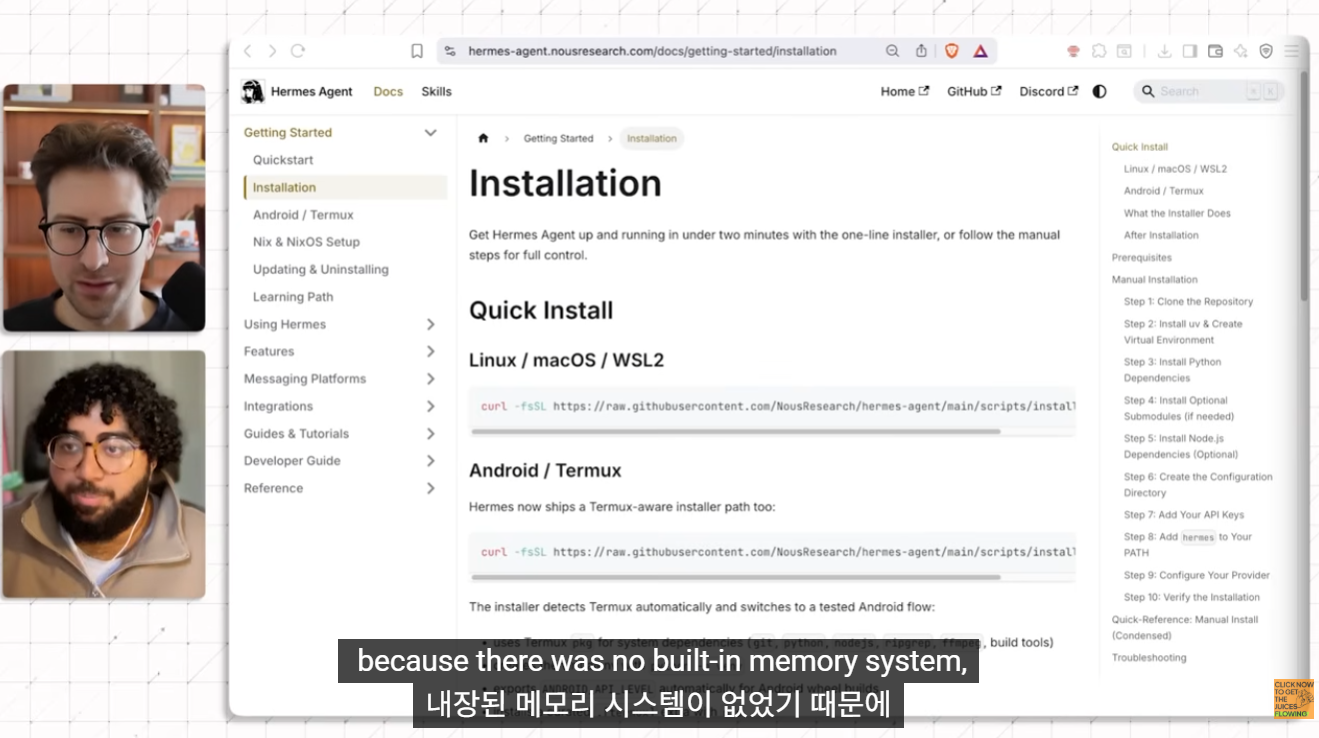
Task: Open the VPN shield icon
Action: (1266, 51)
